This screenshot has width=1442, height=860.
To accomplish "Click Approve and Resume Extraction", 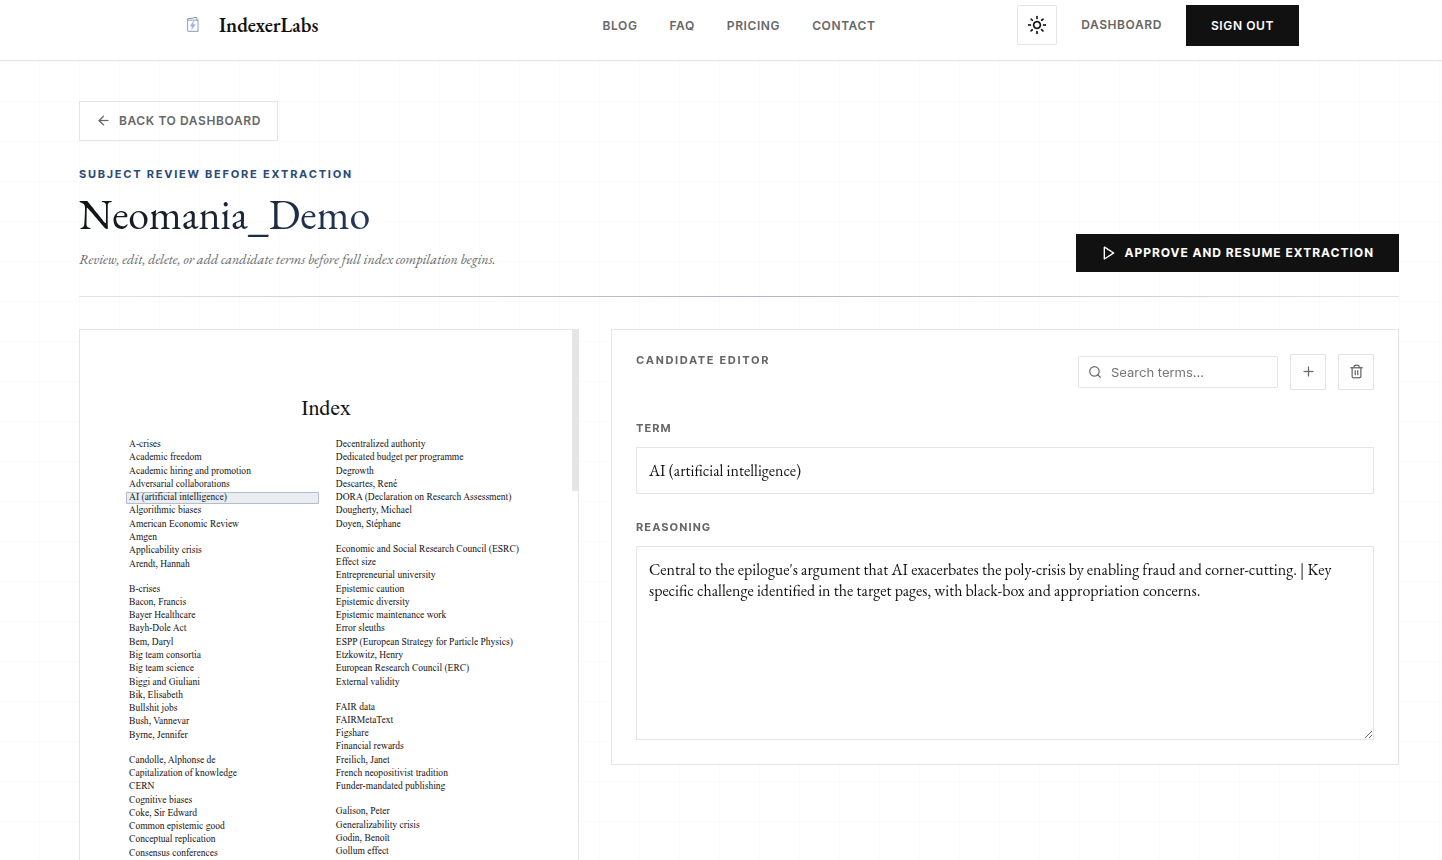I will click(1237, 253).
